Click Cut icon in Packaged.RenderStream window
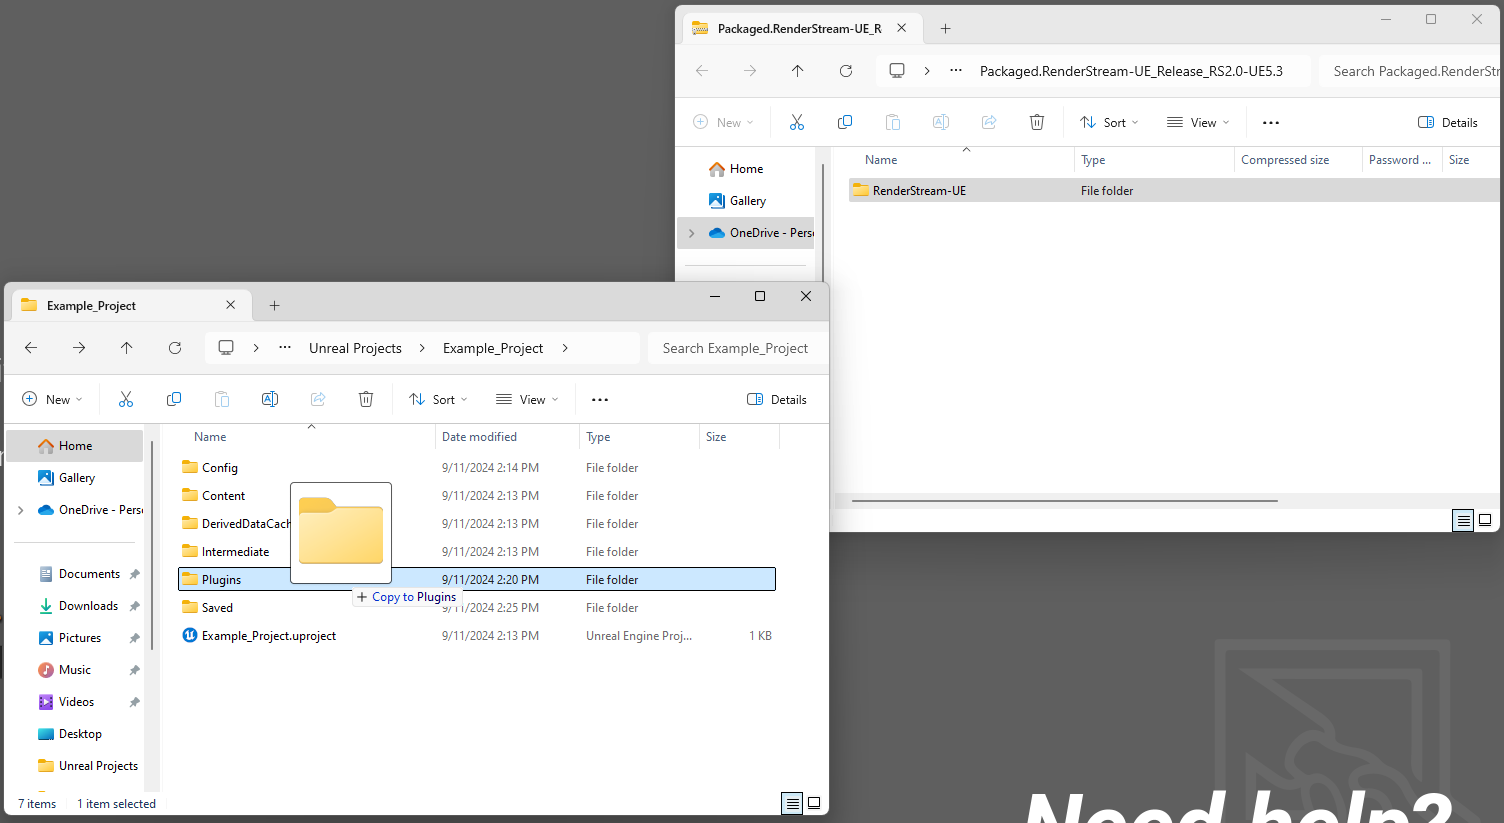The height and width of the screenshot is (823, 1504). point(797,122)
